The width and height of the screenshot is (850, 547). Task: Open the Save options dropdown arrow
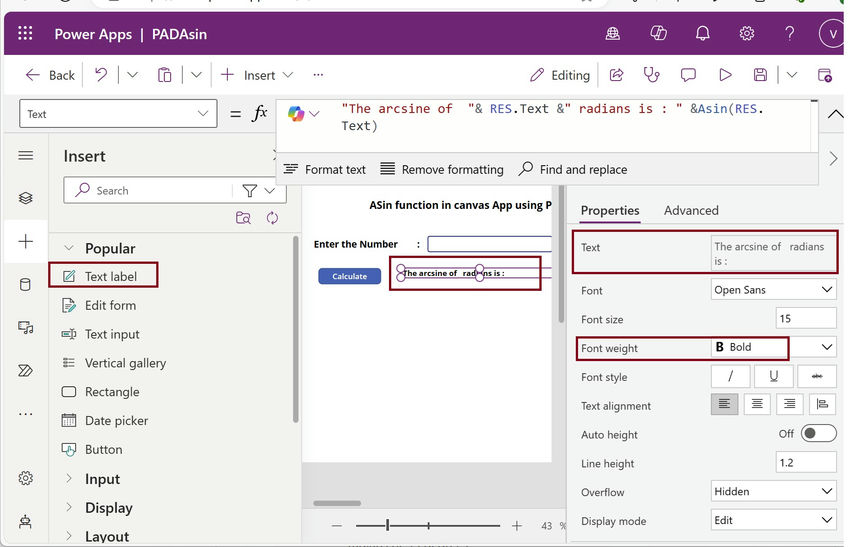[x=792, y=75]
